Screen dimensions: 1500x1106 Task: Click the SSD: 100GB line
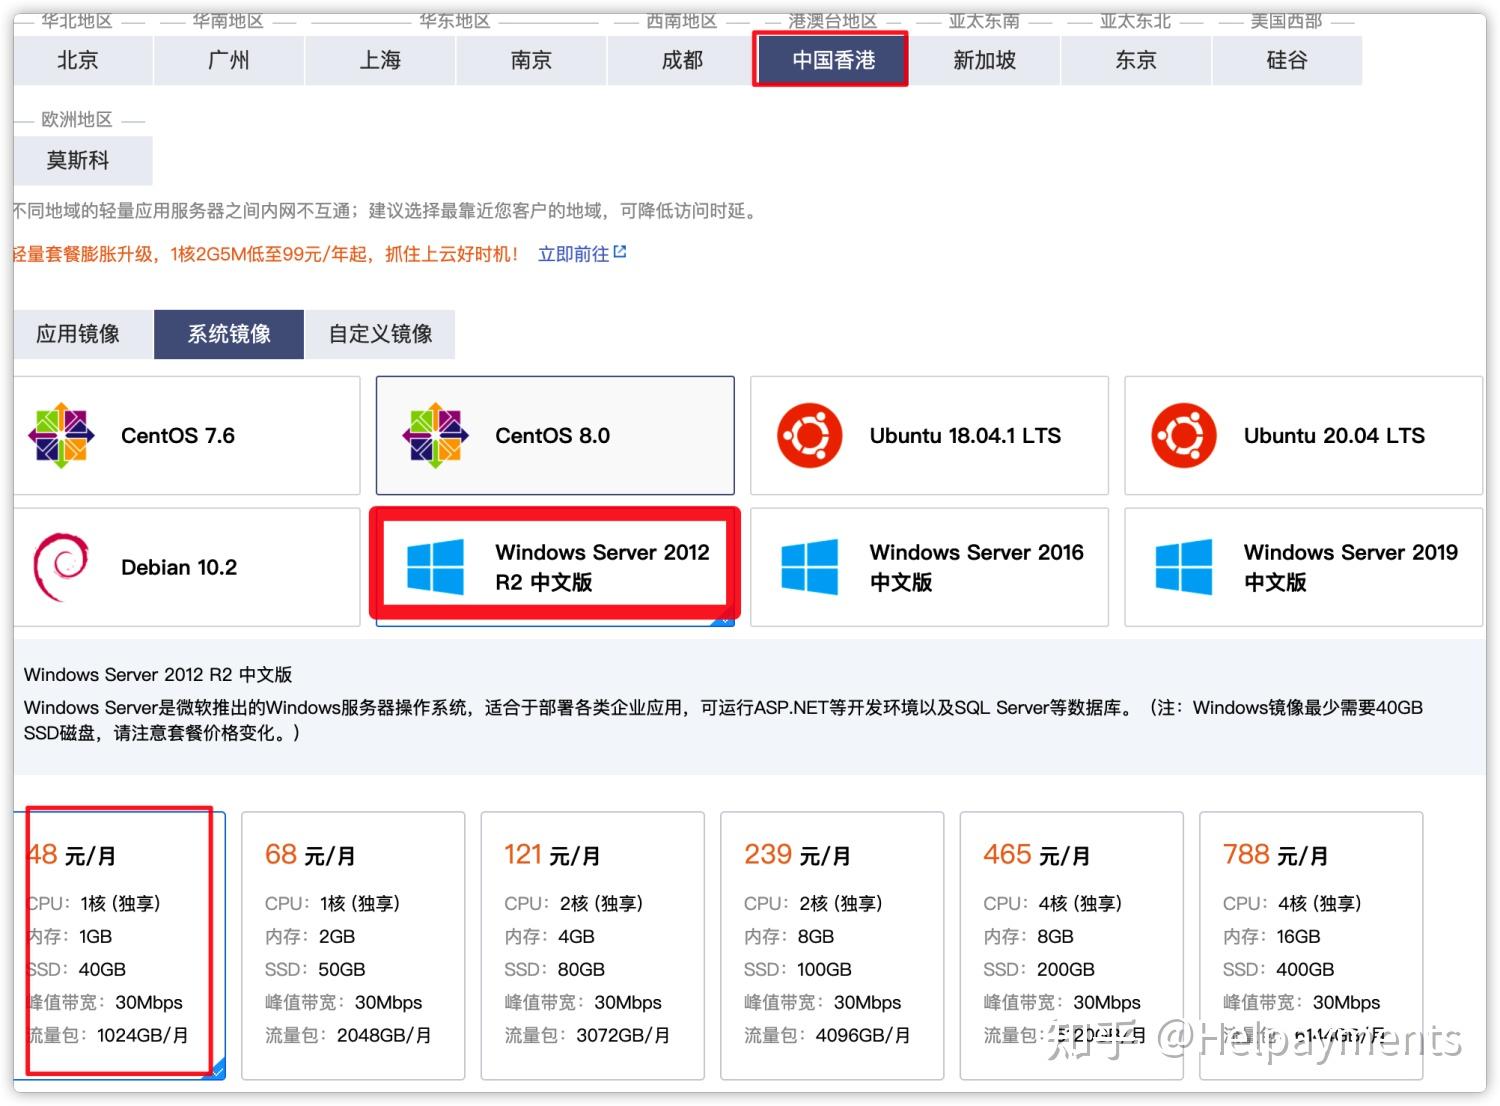(798, 970)
